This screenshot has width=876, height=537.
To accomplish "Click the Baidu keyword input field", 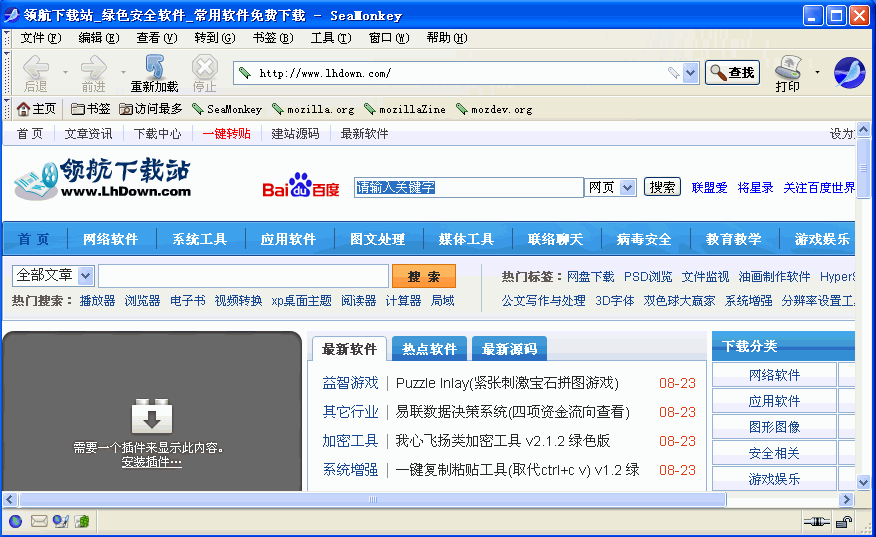I will tap(469, 187).
